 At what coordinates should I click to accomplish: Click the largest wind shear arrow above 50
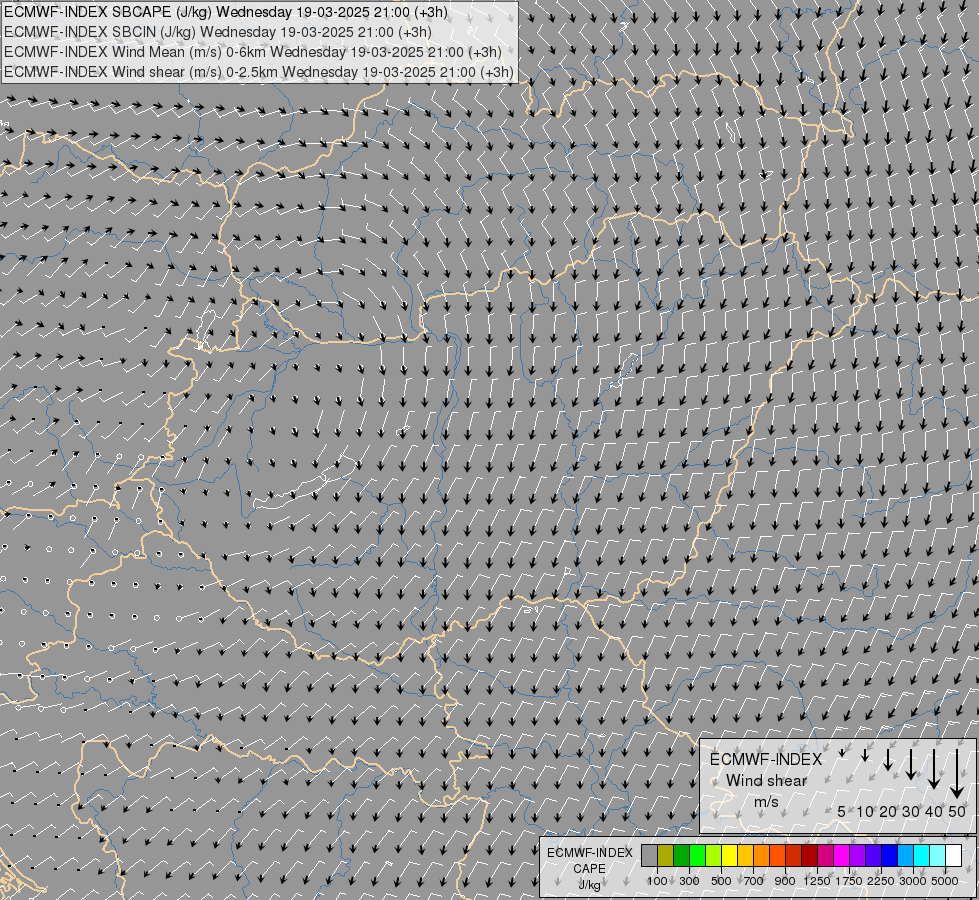point(957,774)
